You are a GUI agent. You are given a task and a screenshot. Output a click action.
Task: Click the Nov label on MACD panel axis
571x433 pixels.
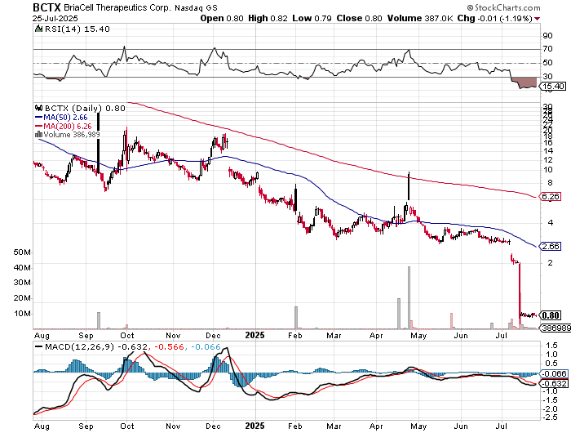pyautogui.click(x=173, y=426)
